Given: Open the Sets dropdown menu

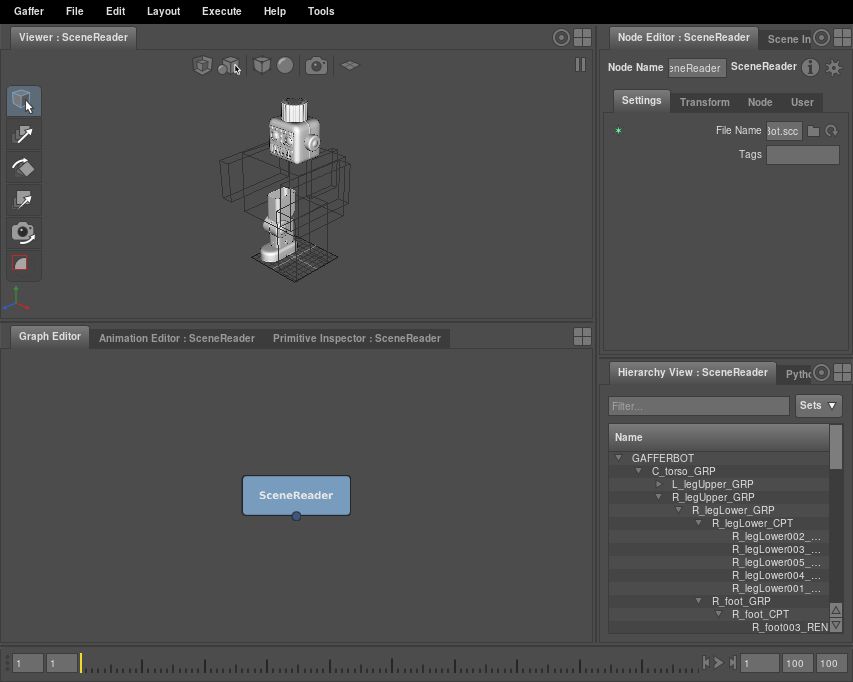Looking at the screenshot, I should [818, 406].
